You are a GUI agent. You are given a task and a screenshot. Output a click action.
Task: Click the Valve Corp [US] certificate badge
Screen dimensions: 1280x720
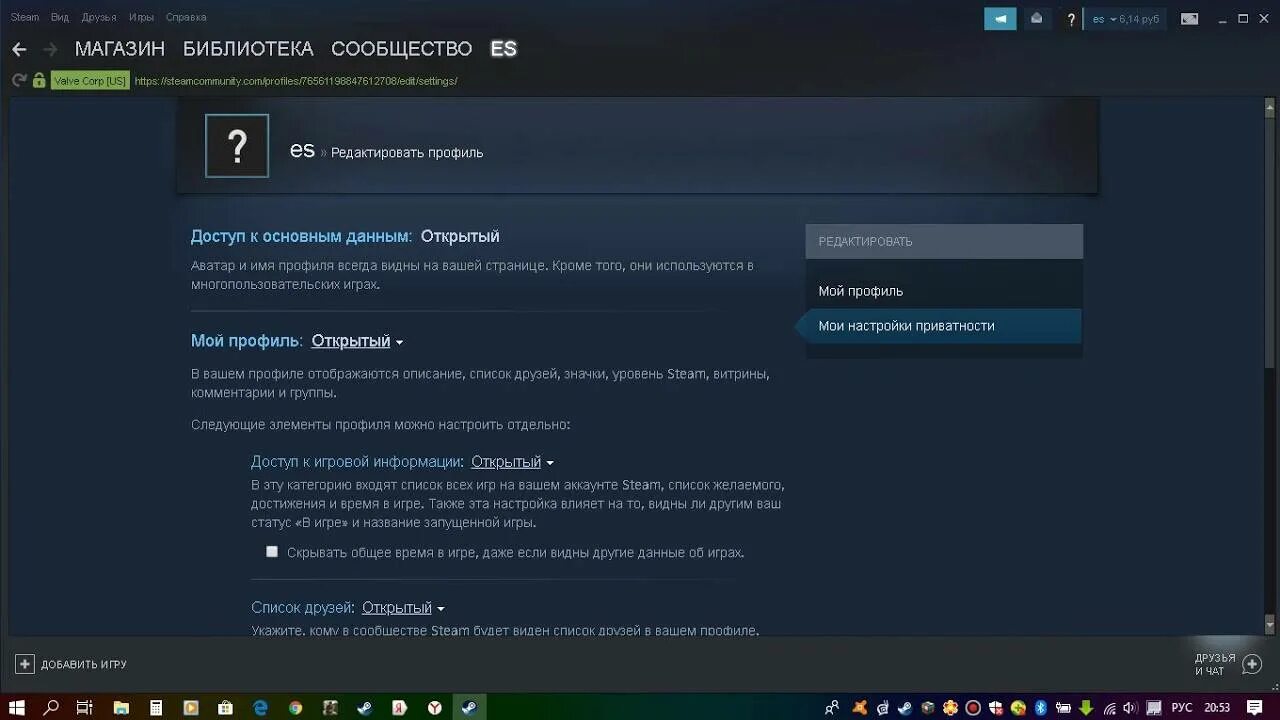click(x=90, y=81)
